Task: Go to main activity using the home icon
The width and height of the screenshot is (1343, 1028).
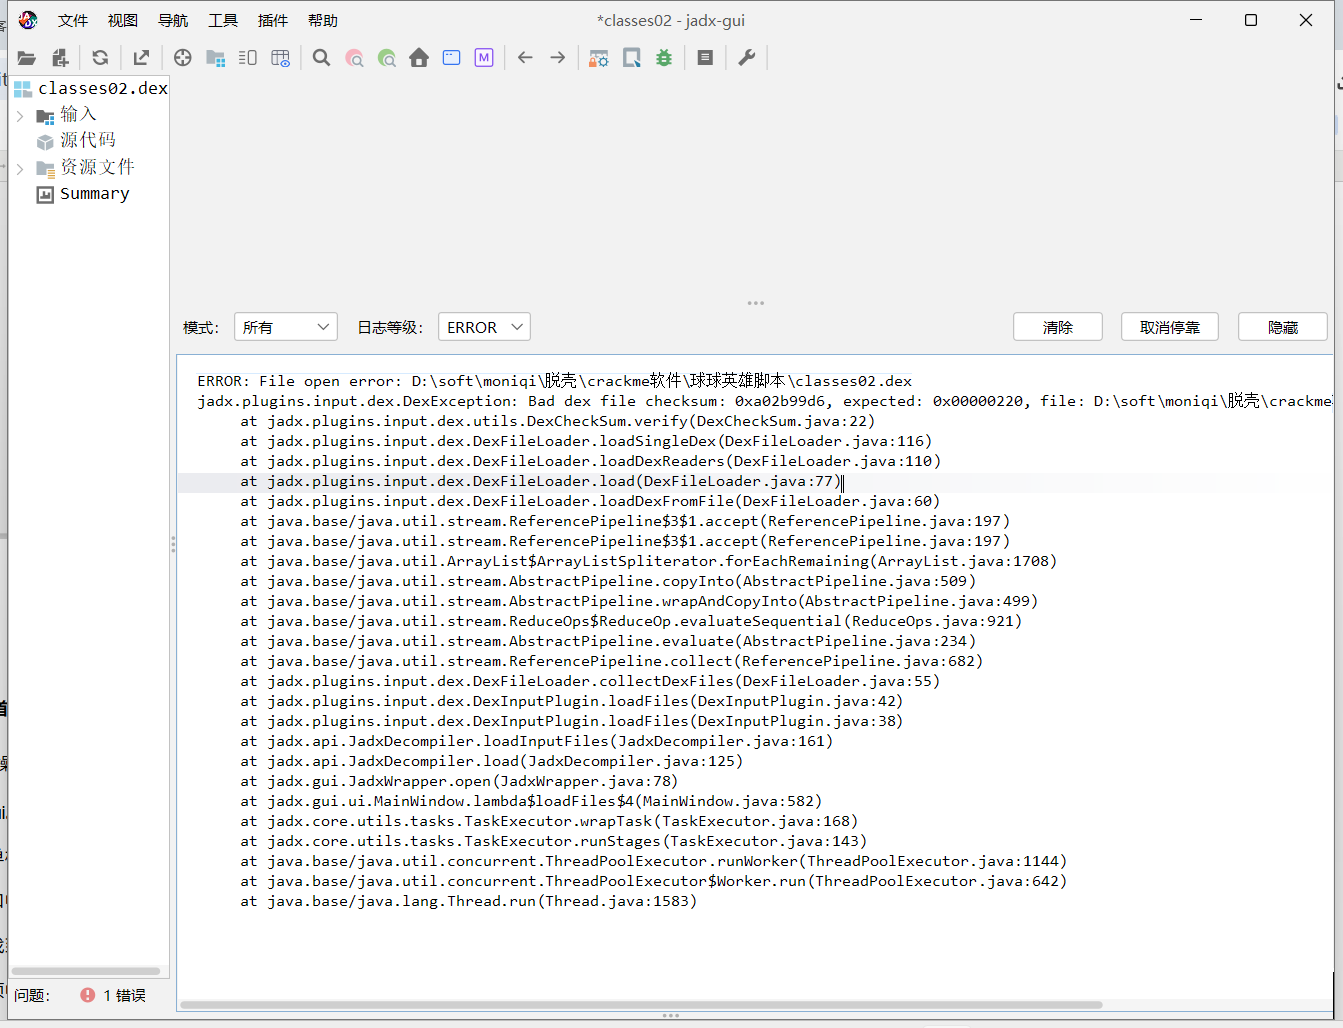Action: tap(419, 58)
